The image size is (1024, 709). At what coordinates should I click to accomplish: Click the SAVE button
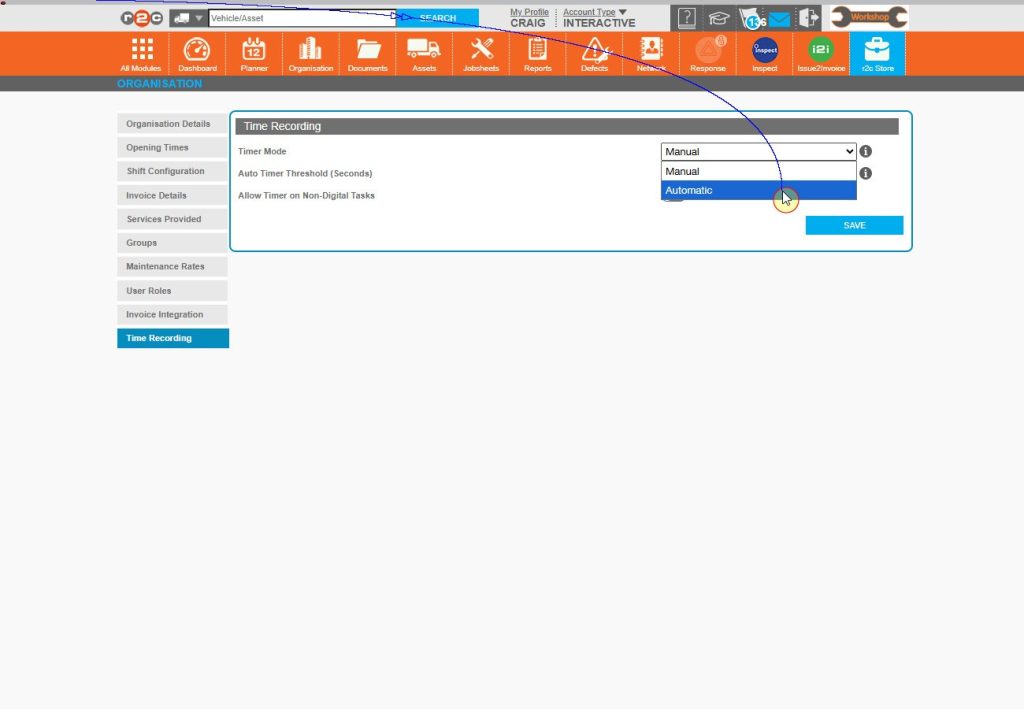point(854,225)
